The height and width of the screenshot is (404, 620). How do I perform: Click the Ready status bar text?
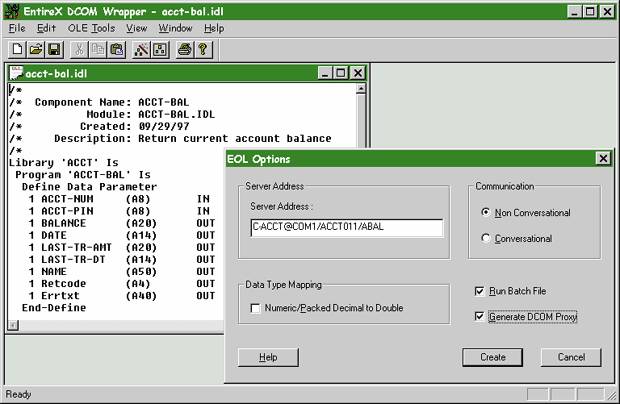[x=18, y=394]
